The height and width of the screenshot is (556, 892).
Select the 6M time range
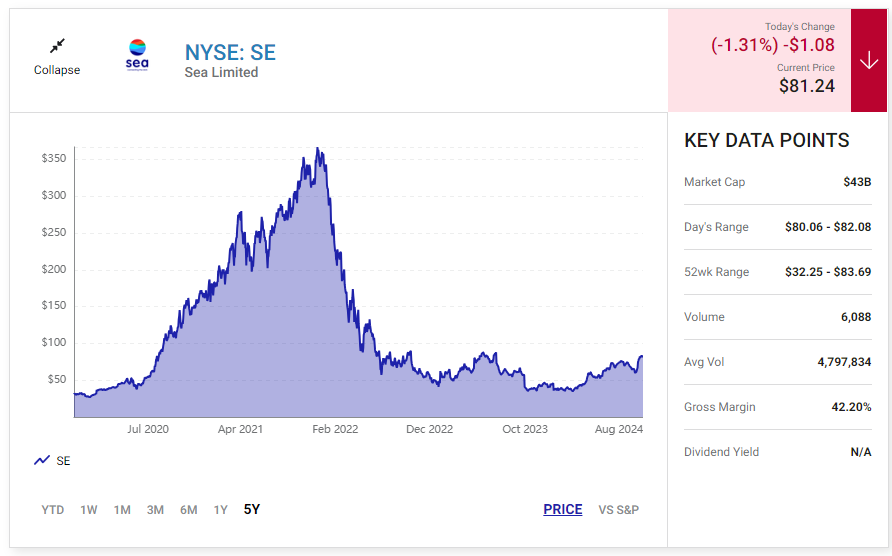coord(188,510)
